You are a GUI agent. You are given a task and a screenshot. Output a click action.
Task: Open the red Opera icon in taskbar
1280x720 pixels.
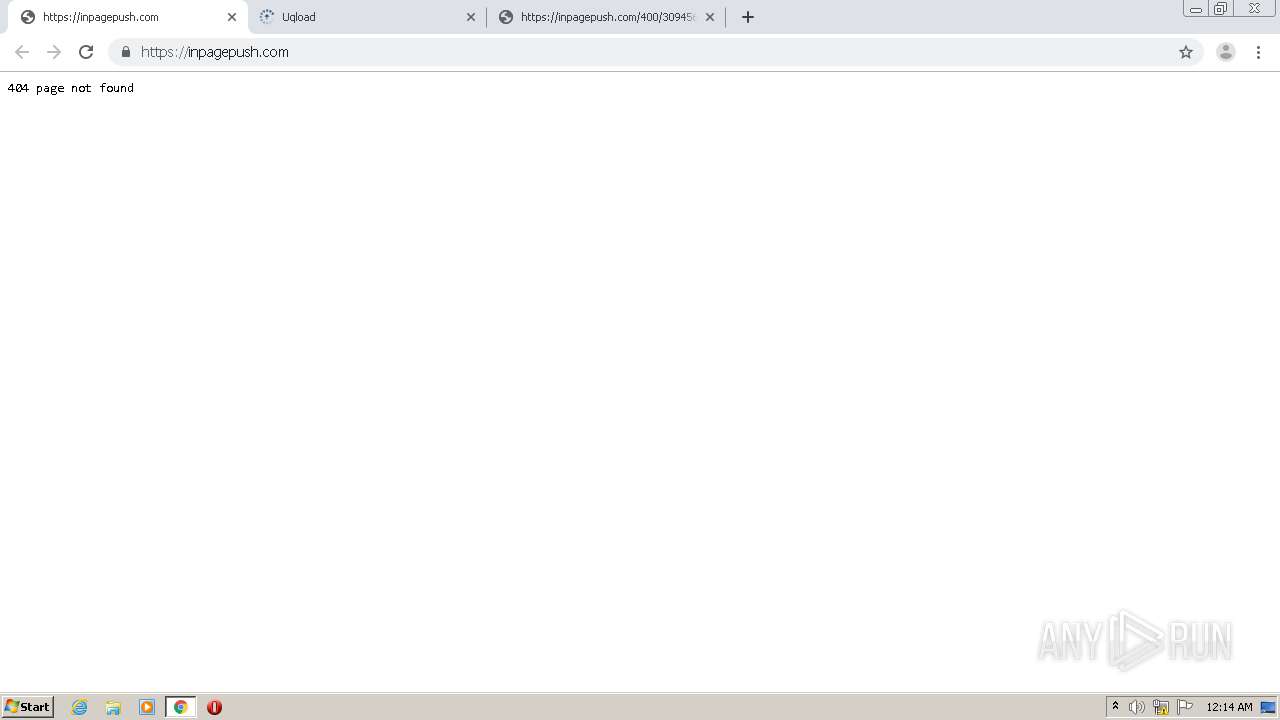click(214, 707)
